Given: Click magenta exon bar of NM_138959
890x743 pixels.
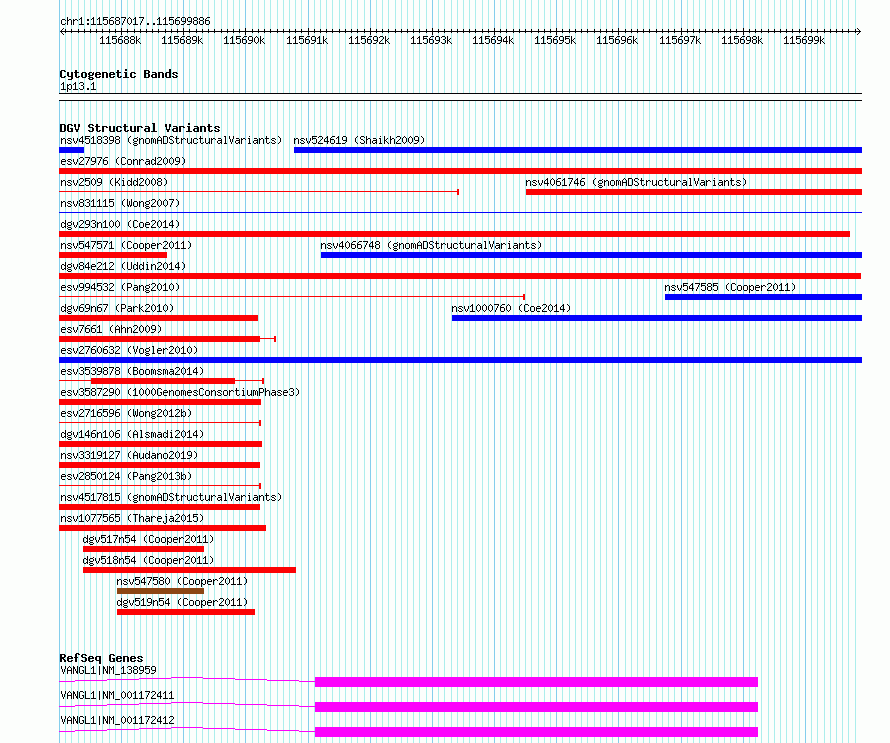Looking at the screenshot, I should pos(536,682).
